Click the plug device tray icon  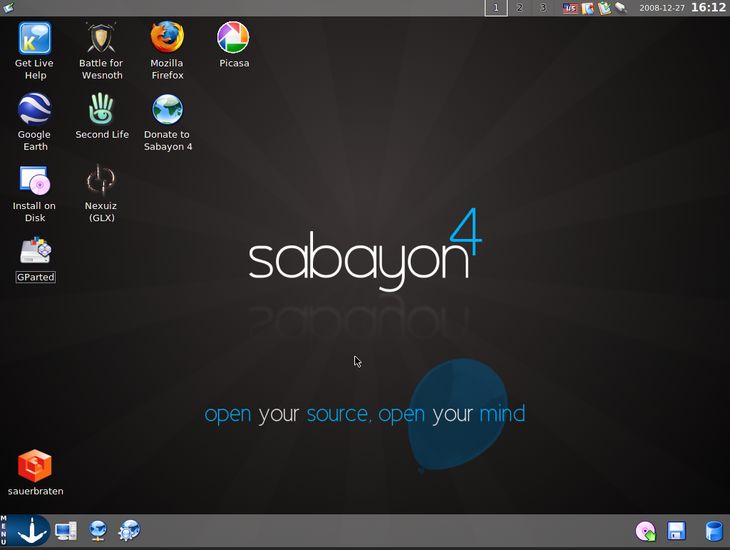(x=621, y=7)
